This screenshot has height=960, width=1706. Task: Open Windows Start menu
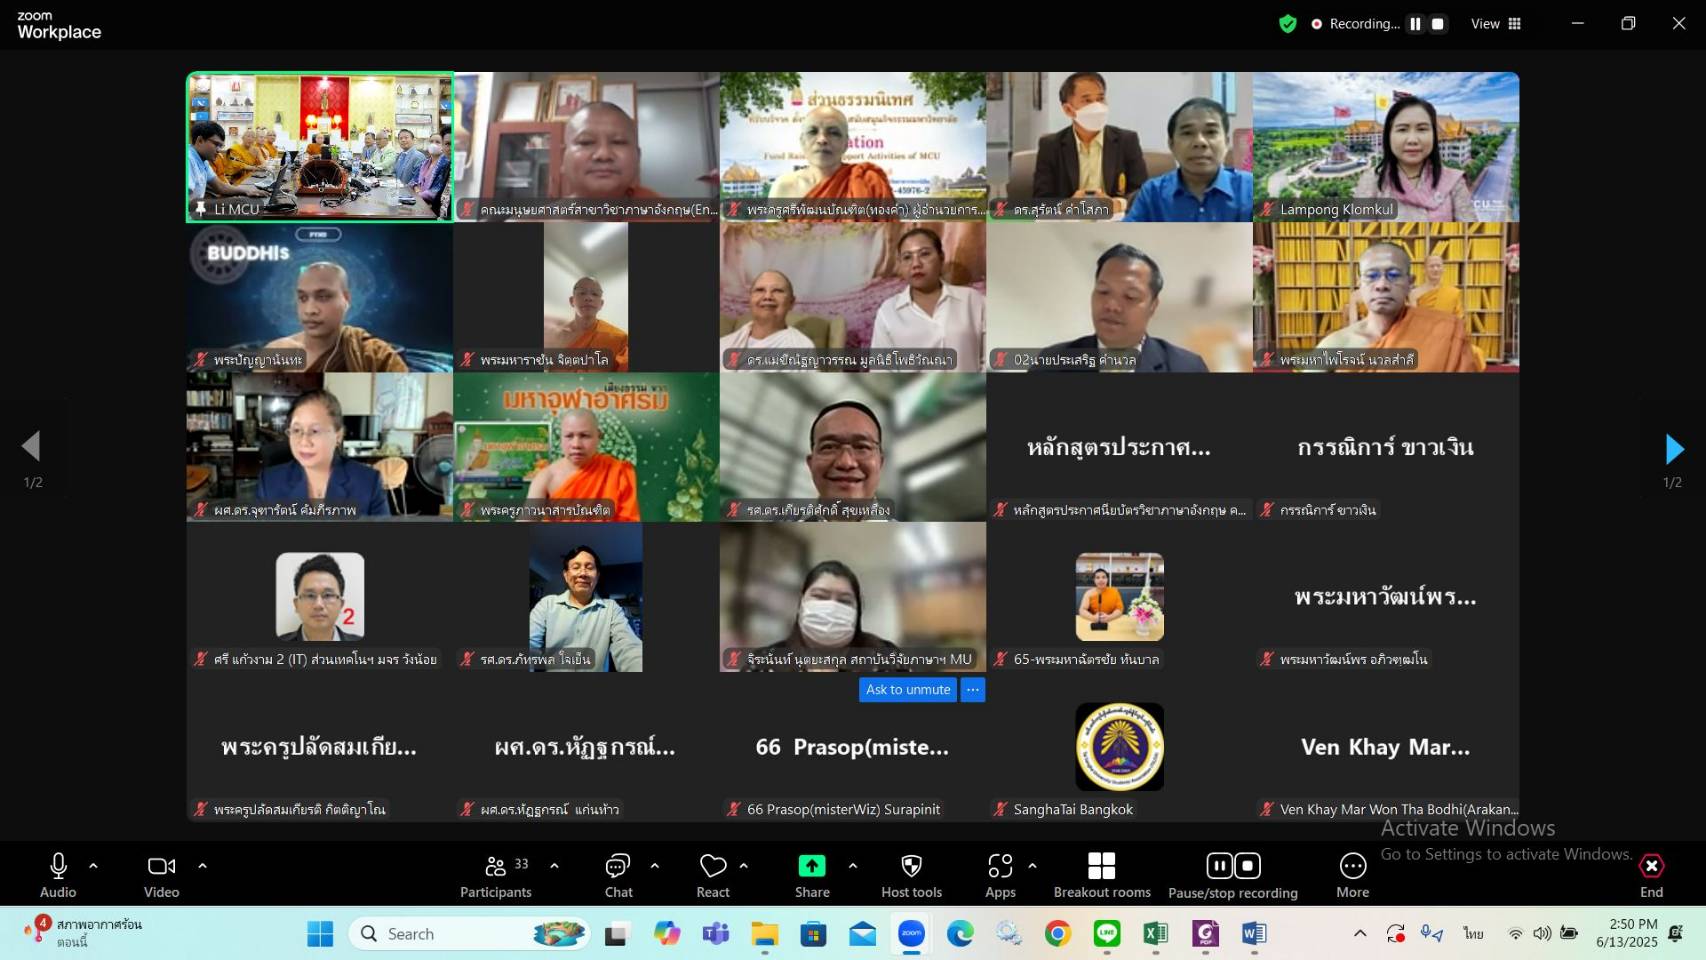(320, 934)
